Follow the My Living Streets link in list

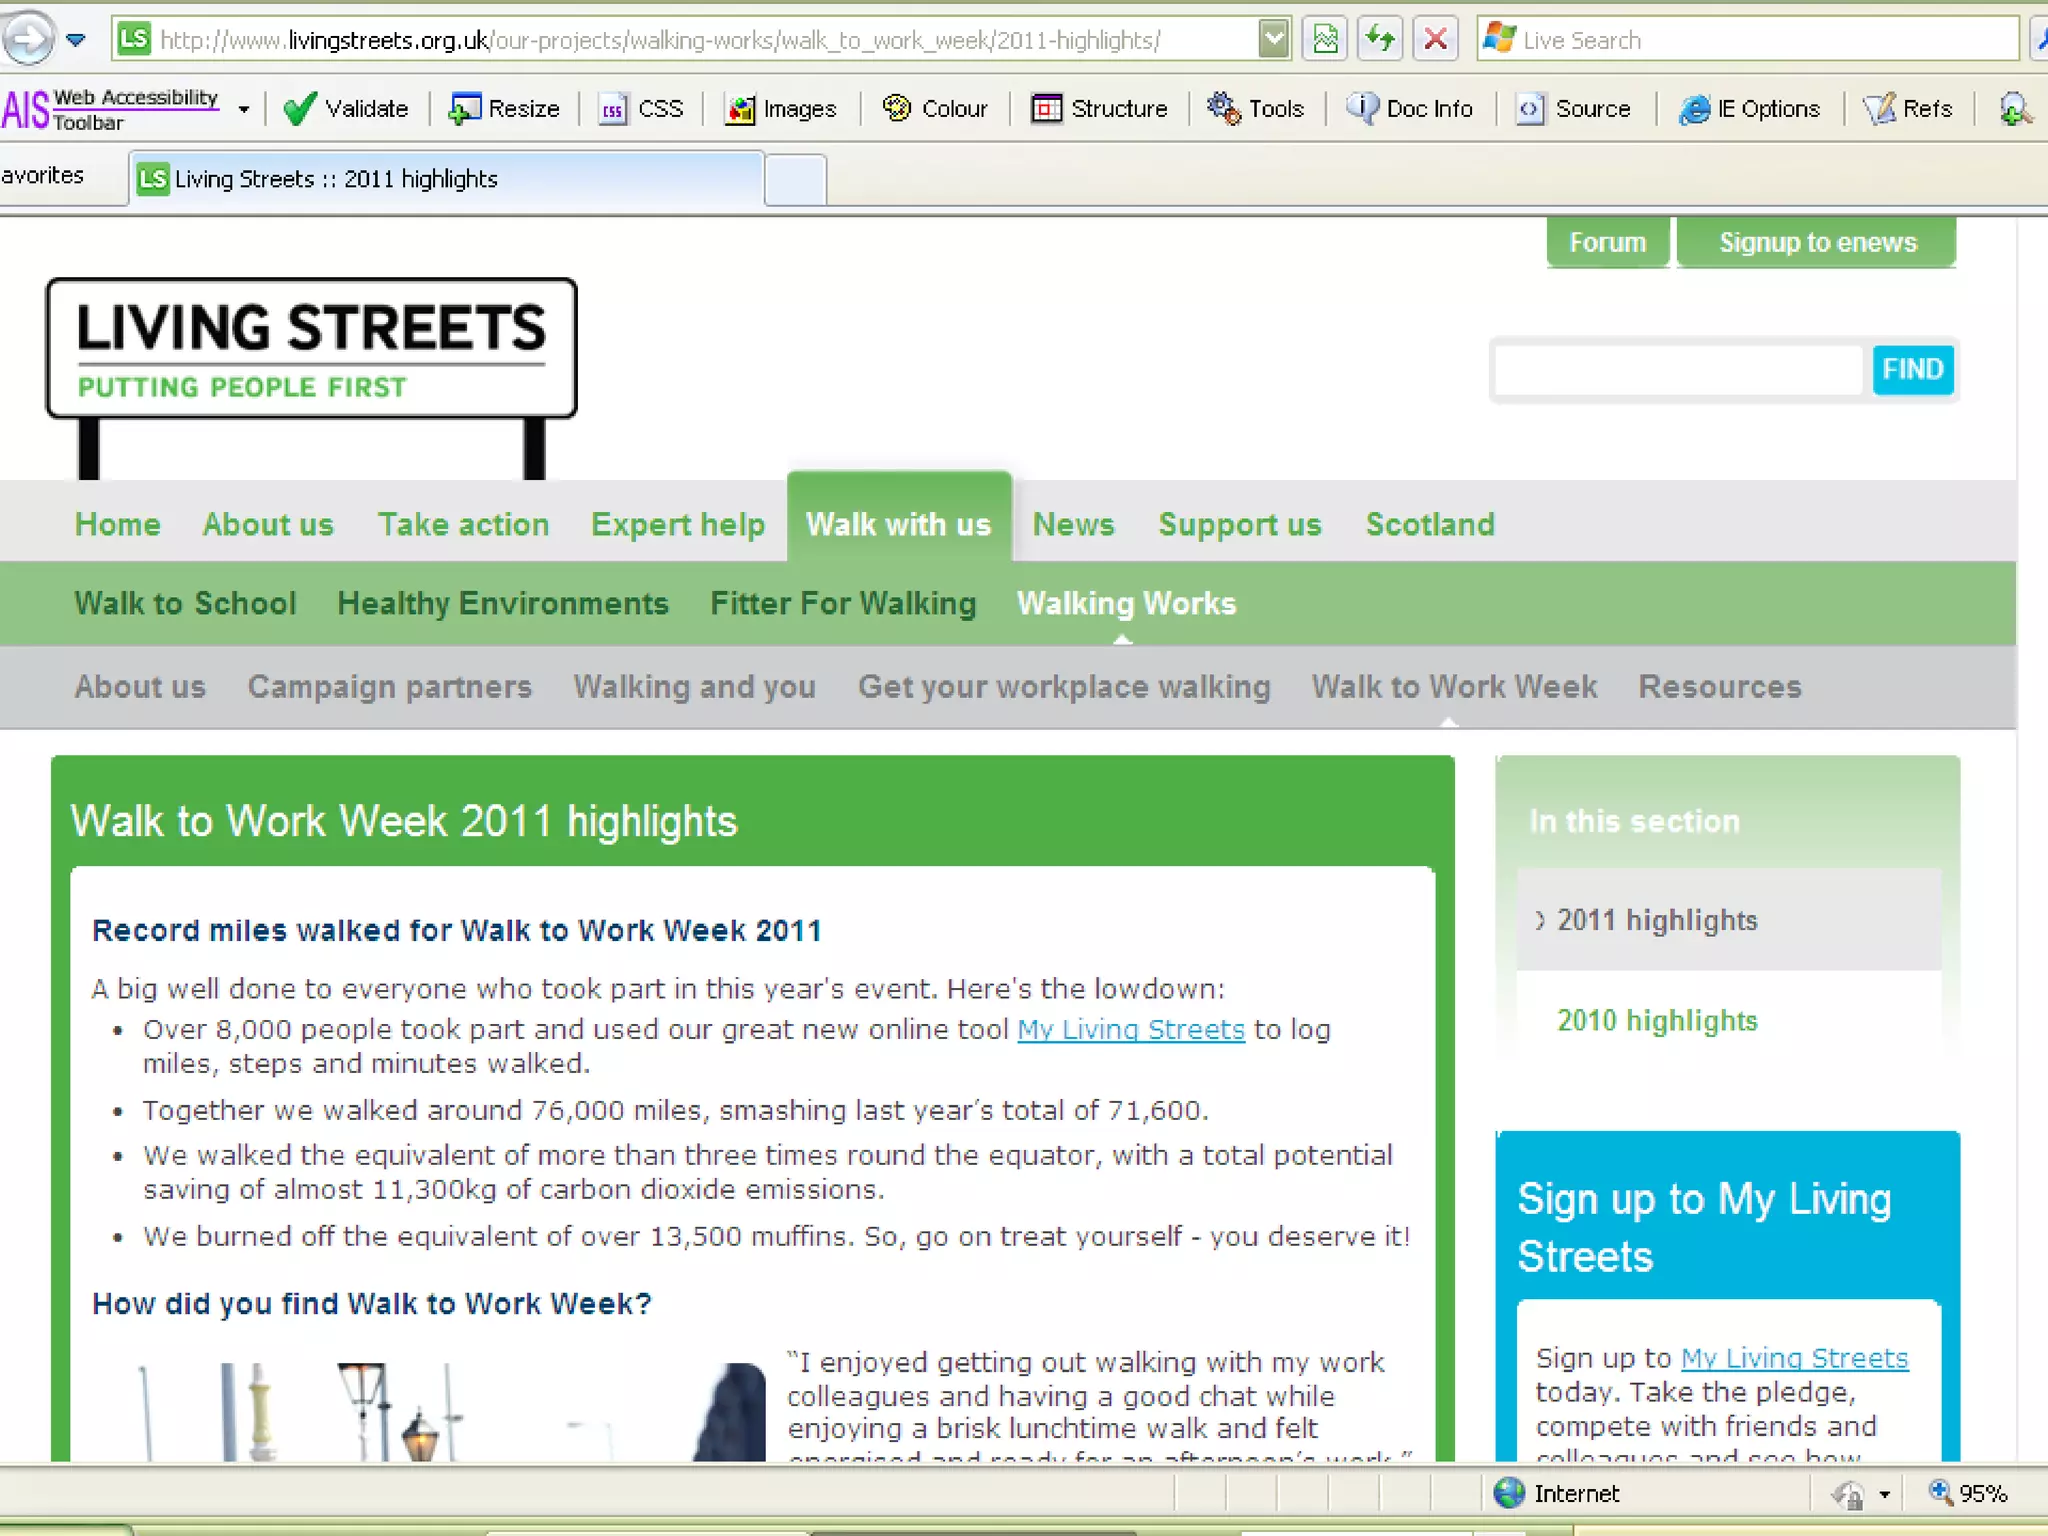(x=1130, y=1029)
